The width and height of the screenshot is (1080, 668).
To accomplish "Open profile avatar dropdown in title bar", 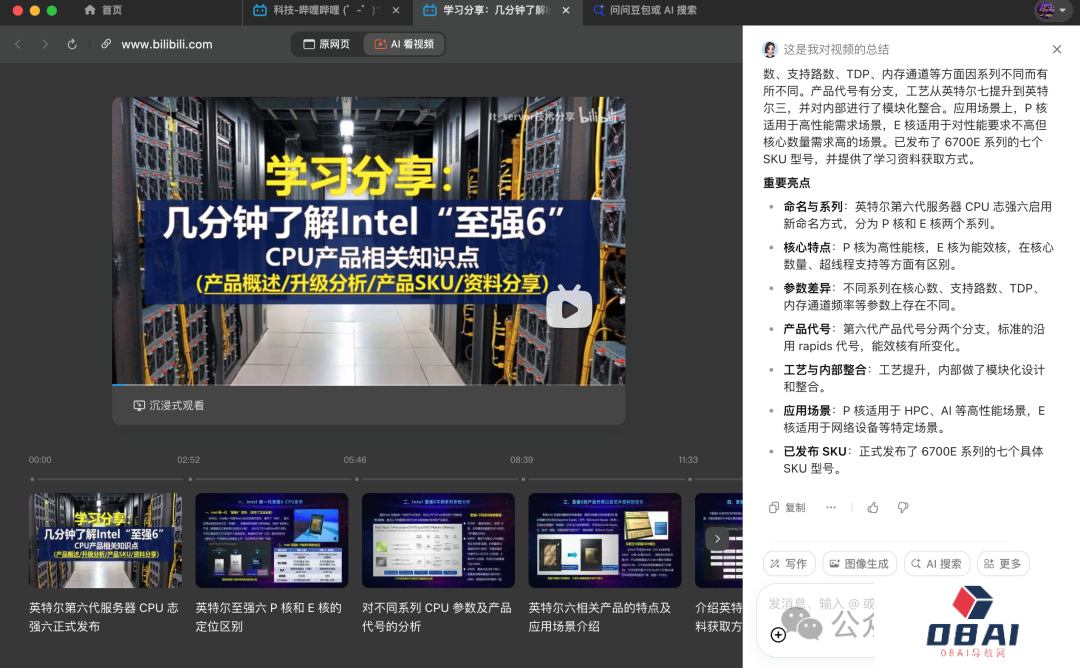I will [x=1050, y=10].
